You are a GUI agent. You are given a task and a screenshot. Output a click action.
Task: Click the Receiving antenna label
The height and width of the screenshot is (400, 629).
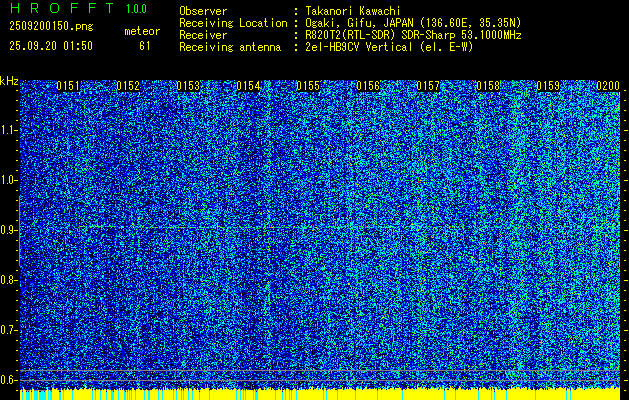pos(230,47)
